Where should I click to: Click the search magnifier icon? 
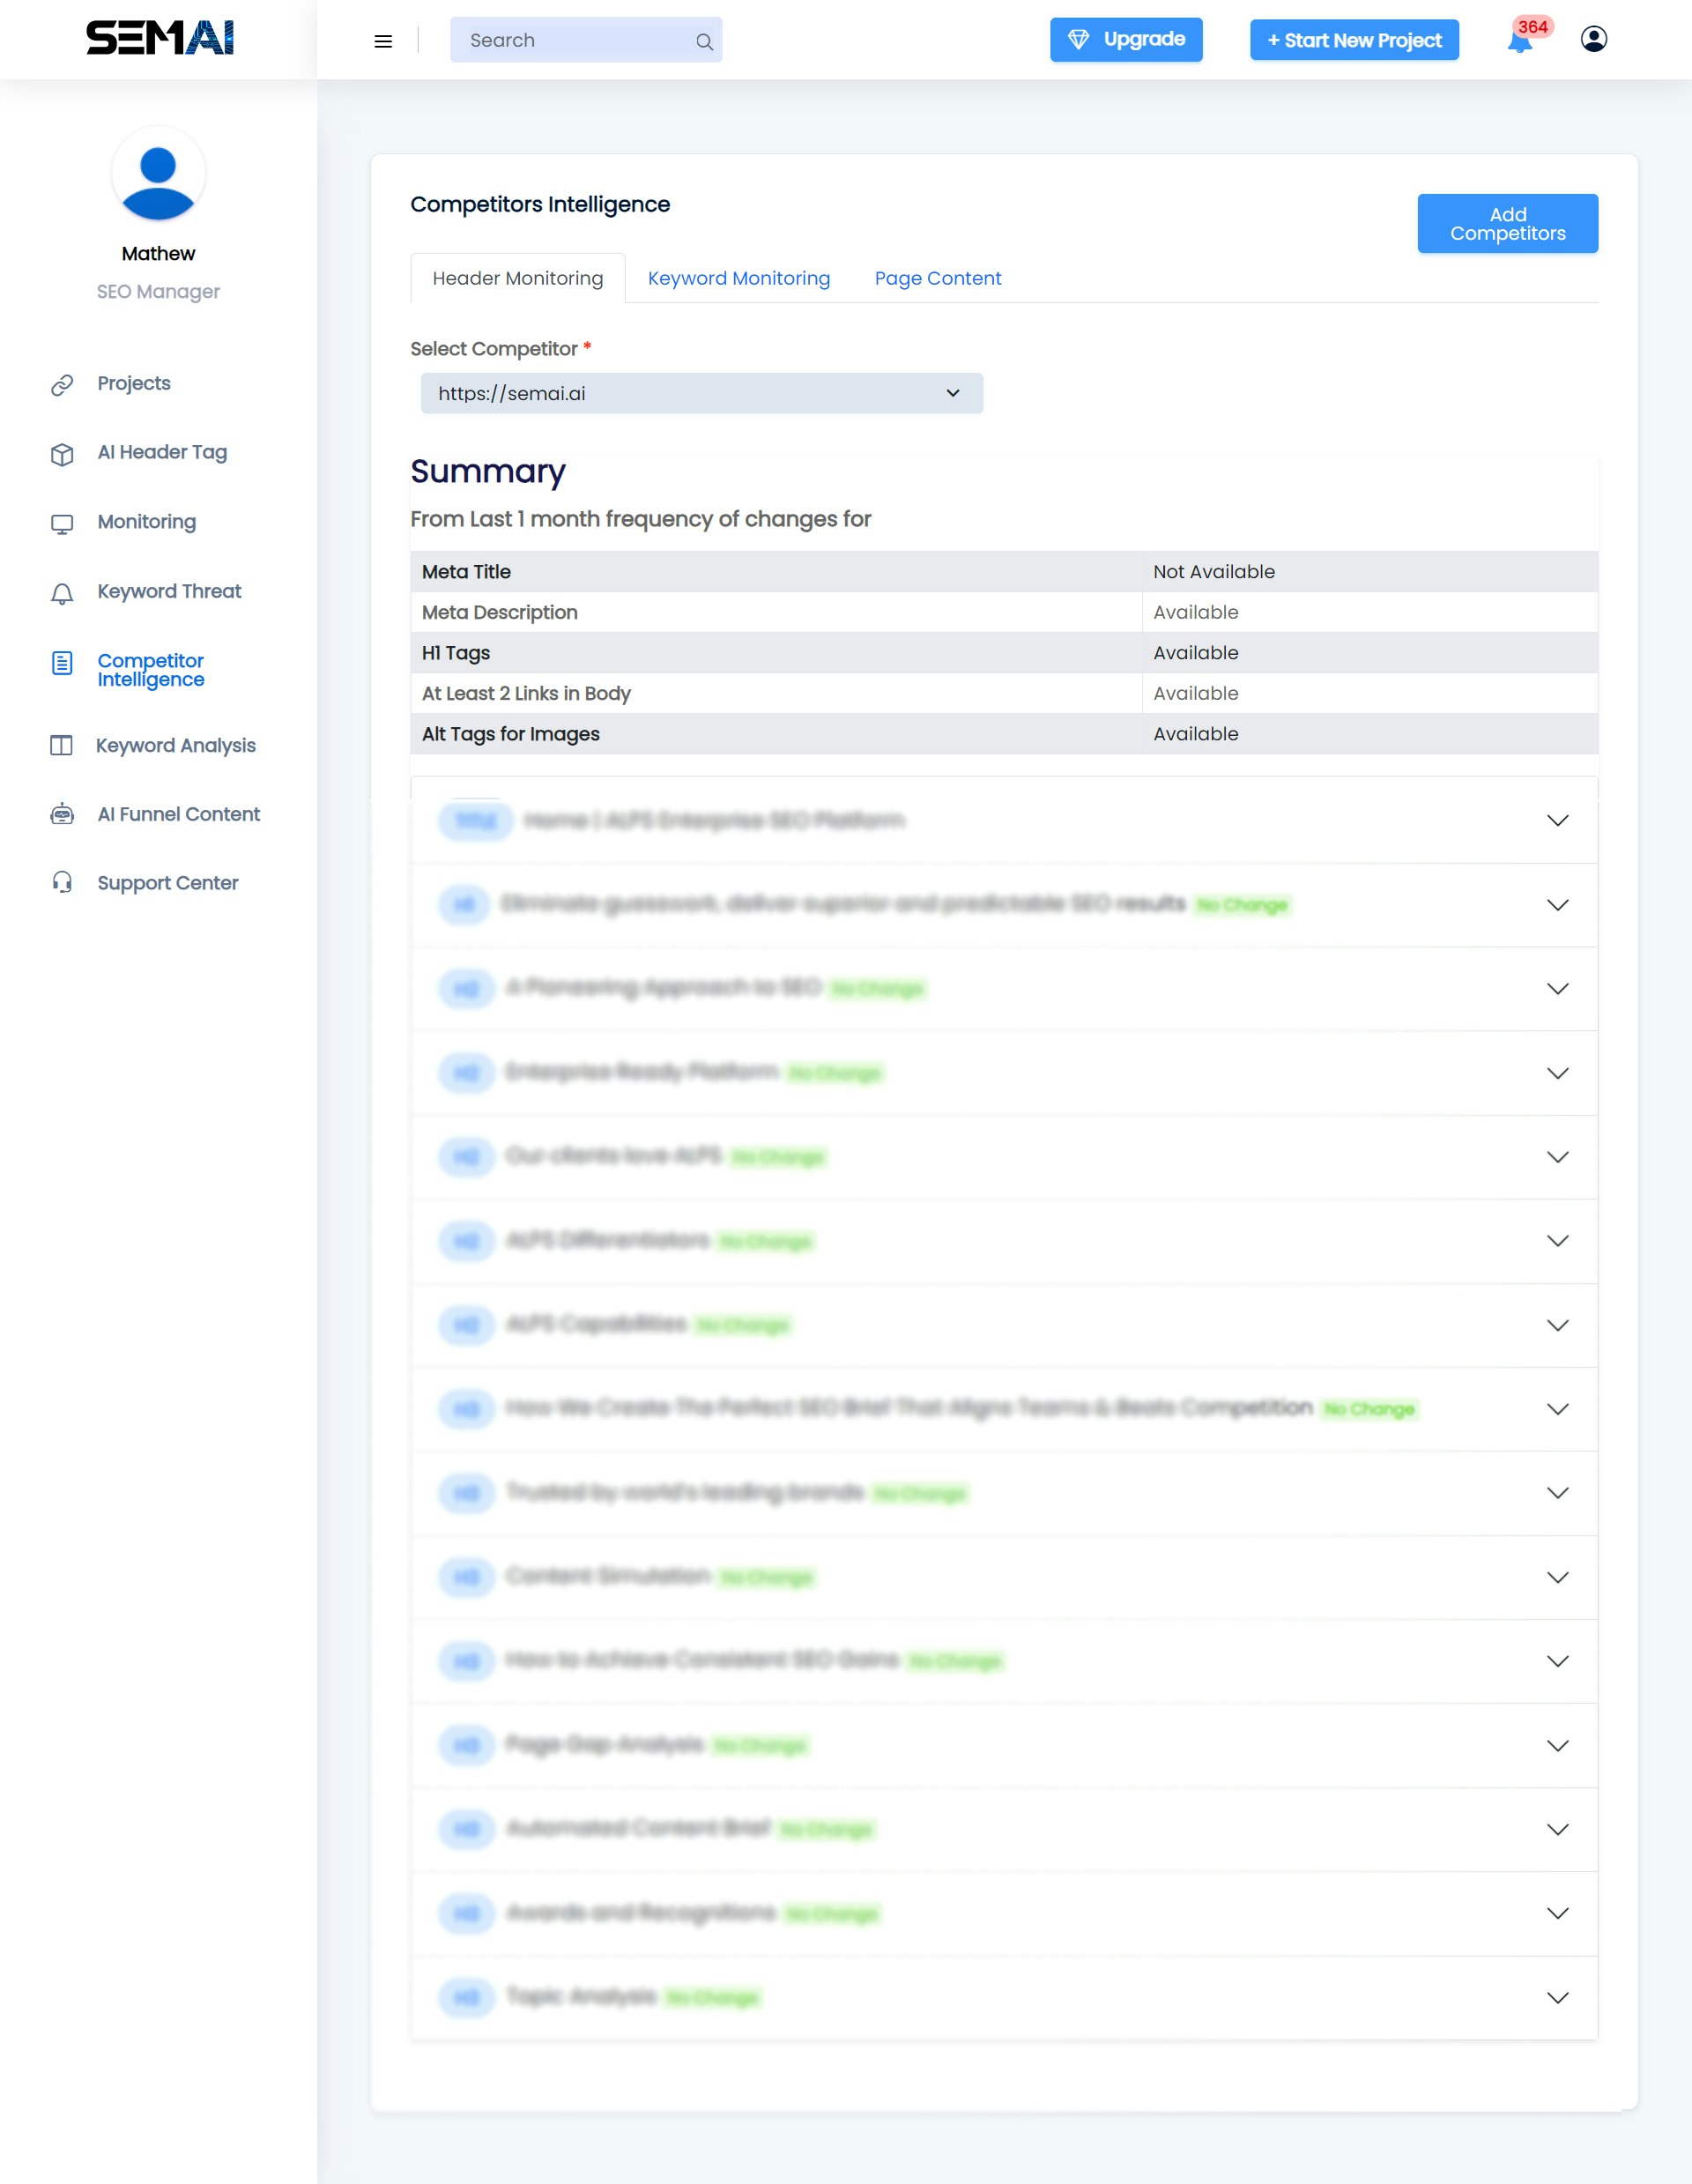tap(704, 42)
